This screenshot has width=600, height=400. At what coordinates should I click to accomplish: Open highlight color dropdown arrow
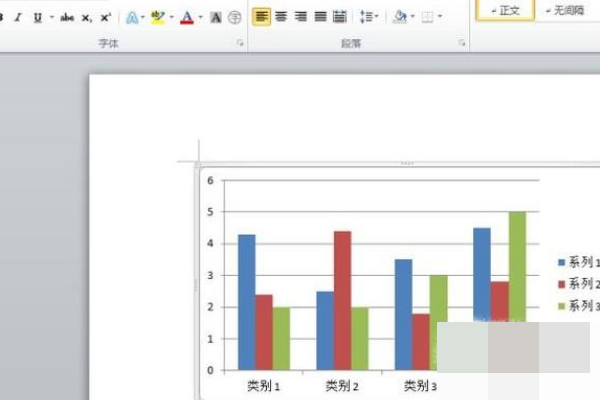(x=171, y=17)
